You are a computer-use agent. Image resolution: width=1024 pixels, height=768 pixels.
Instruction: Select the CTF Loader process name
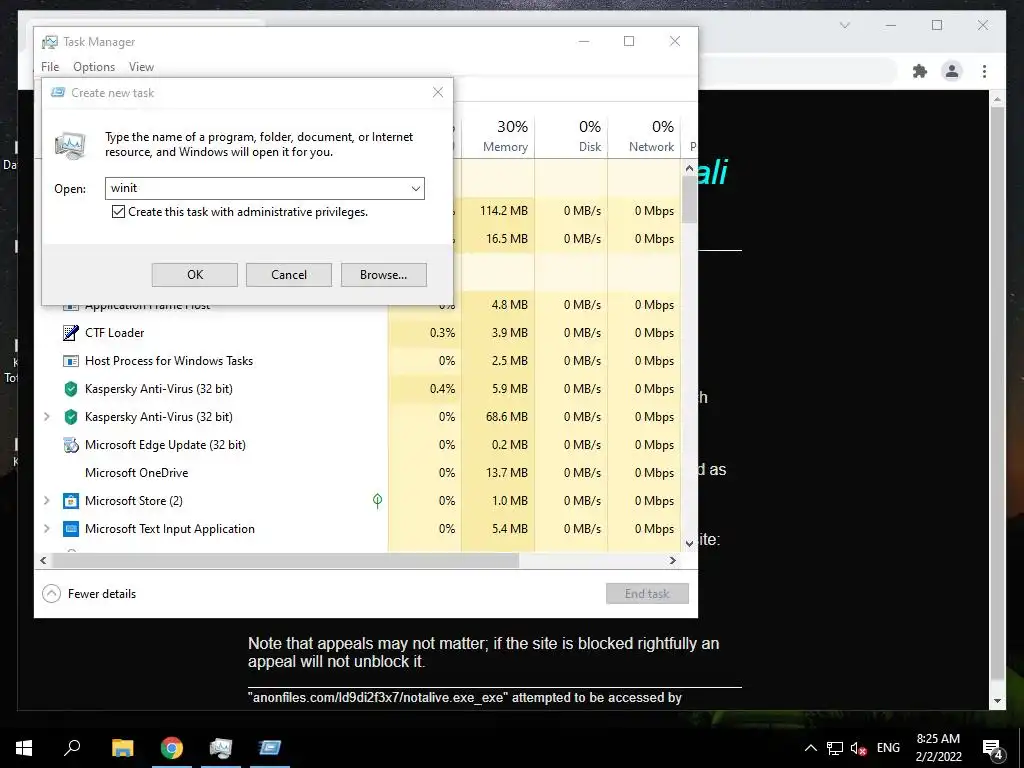114,333
